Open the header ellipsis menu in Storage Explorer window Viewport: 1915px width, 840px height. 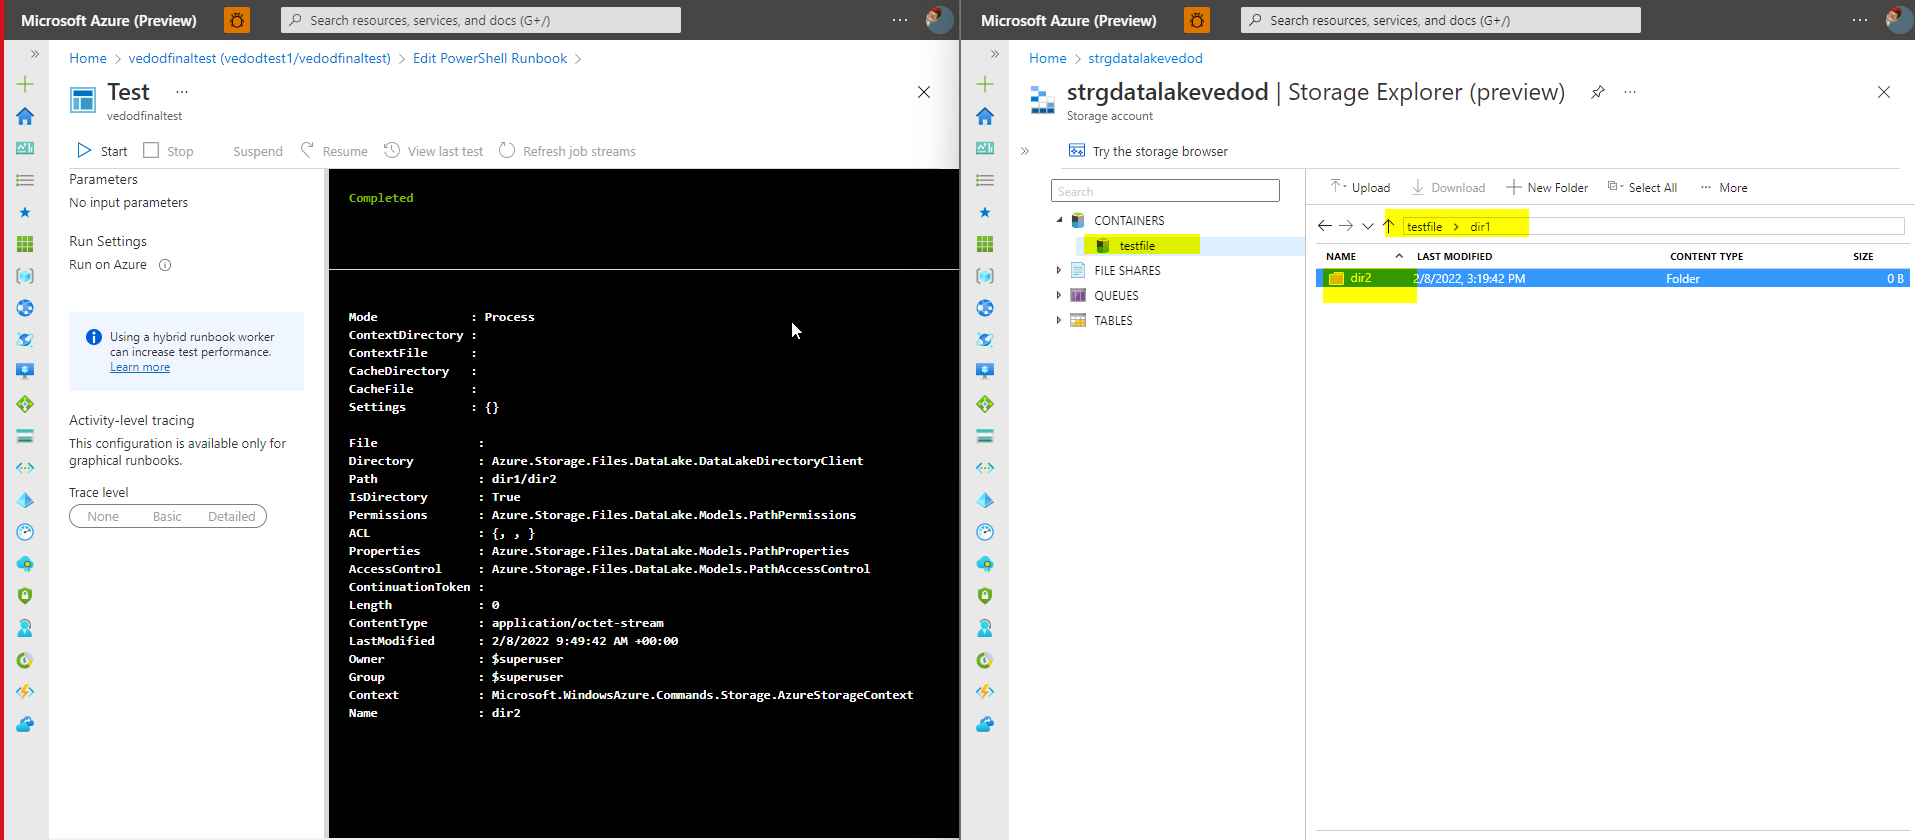[1860, 20]
